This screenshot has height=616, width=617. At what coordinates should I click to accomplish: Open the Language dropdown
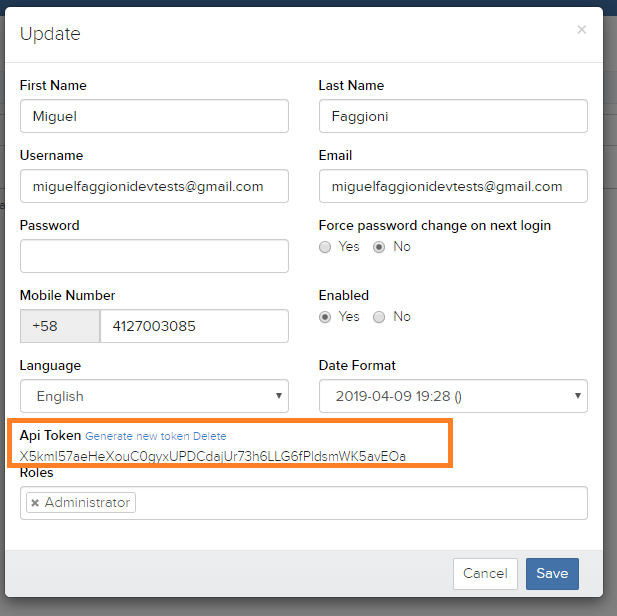154,396
